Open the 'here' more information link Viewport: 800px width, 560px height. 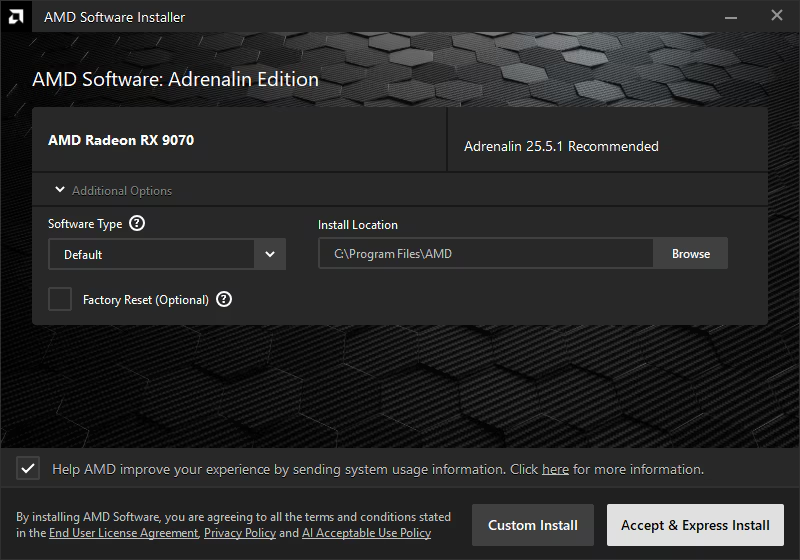point(555,469)
